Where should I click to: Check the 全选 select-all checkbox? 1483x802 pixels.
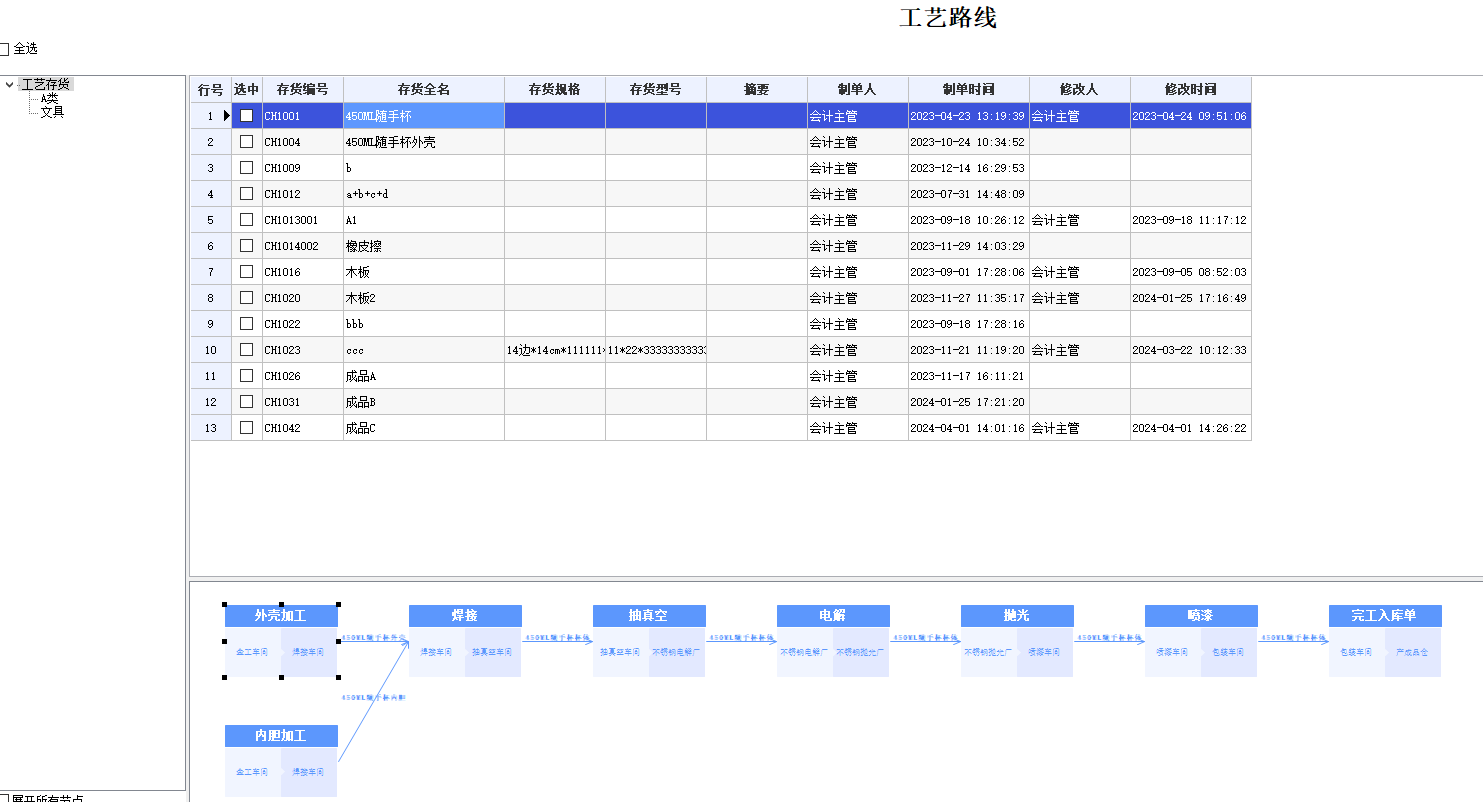point(4,49)
